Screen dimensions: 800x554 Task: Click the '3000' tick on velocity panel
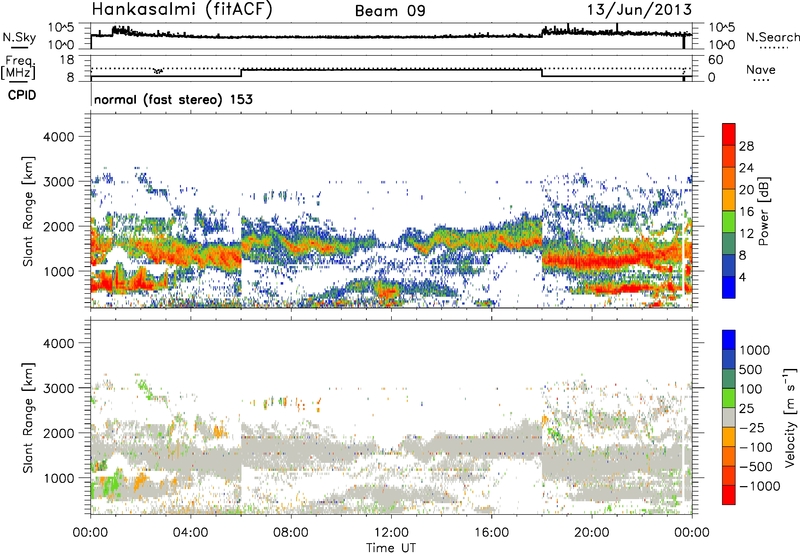coord(59,388)
